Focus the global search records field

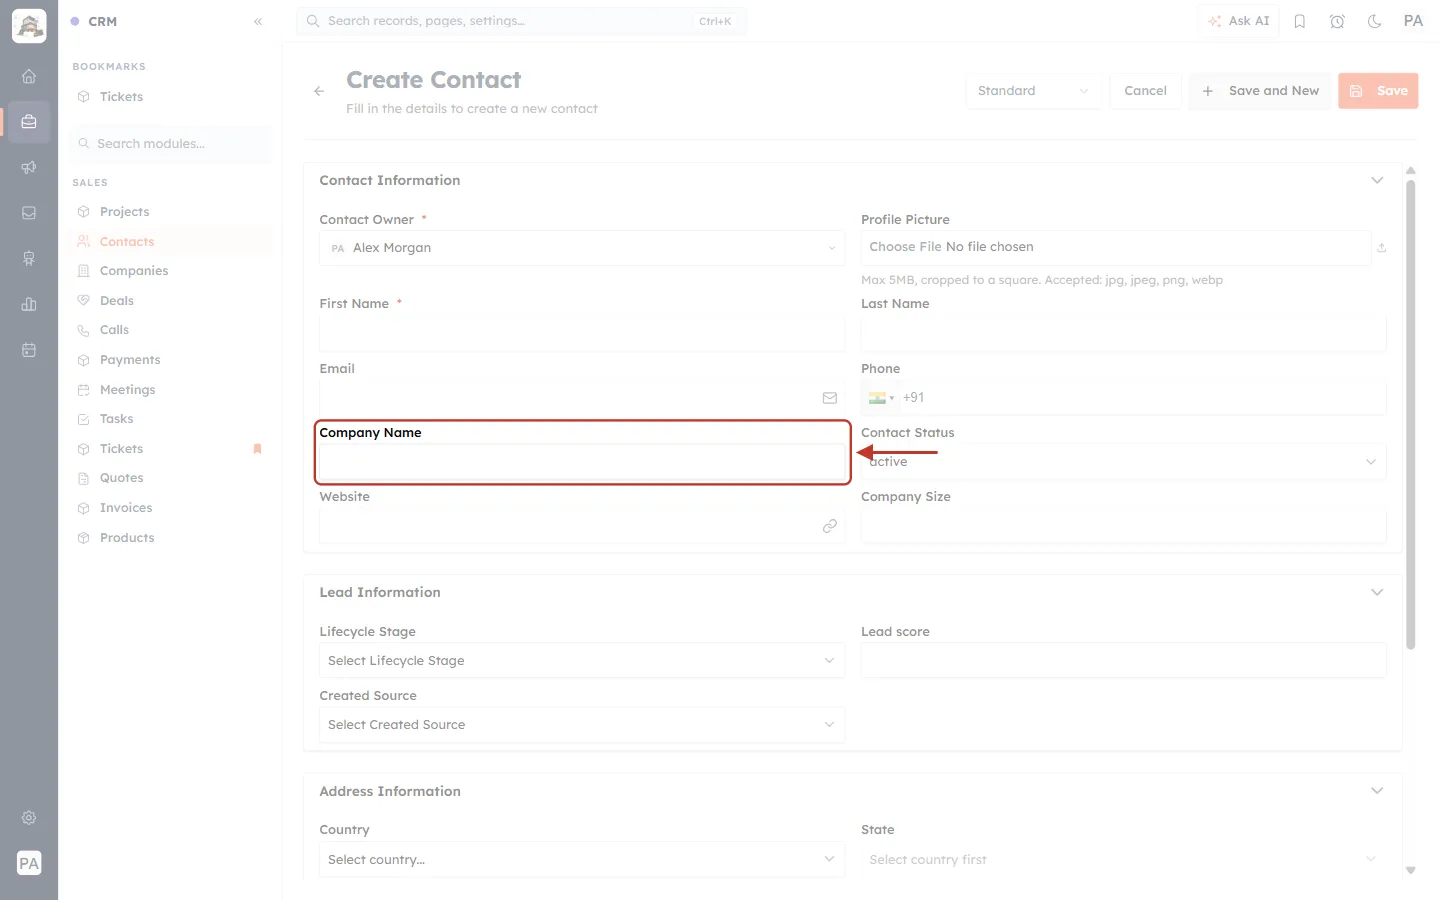(522, 21)
